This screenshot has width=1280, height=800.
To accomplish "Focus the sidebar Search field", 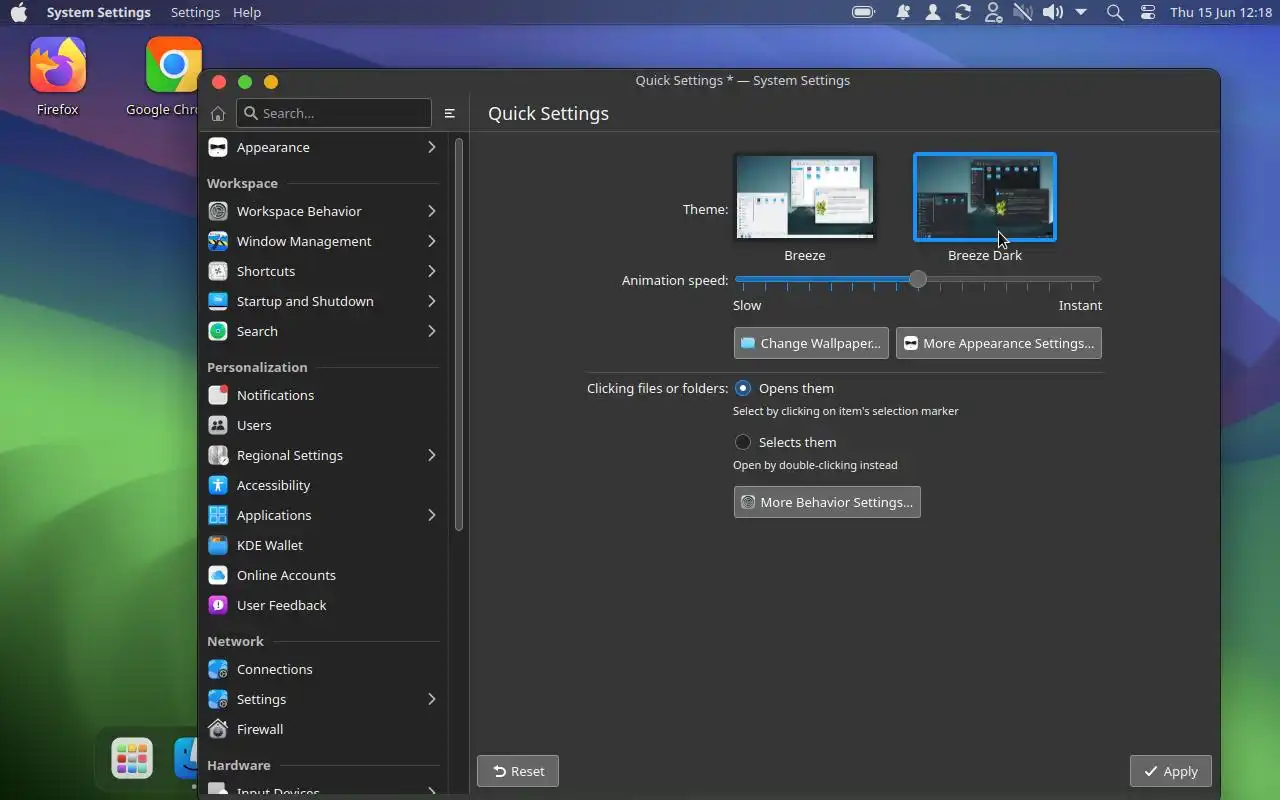I will [x=334, y=113].
